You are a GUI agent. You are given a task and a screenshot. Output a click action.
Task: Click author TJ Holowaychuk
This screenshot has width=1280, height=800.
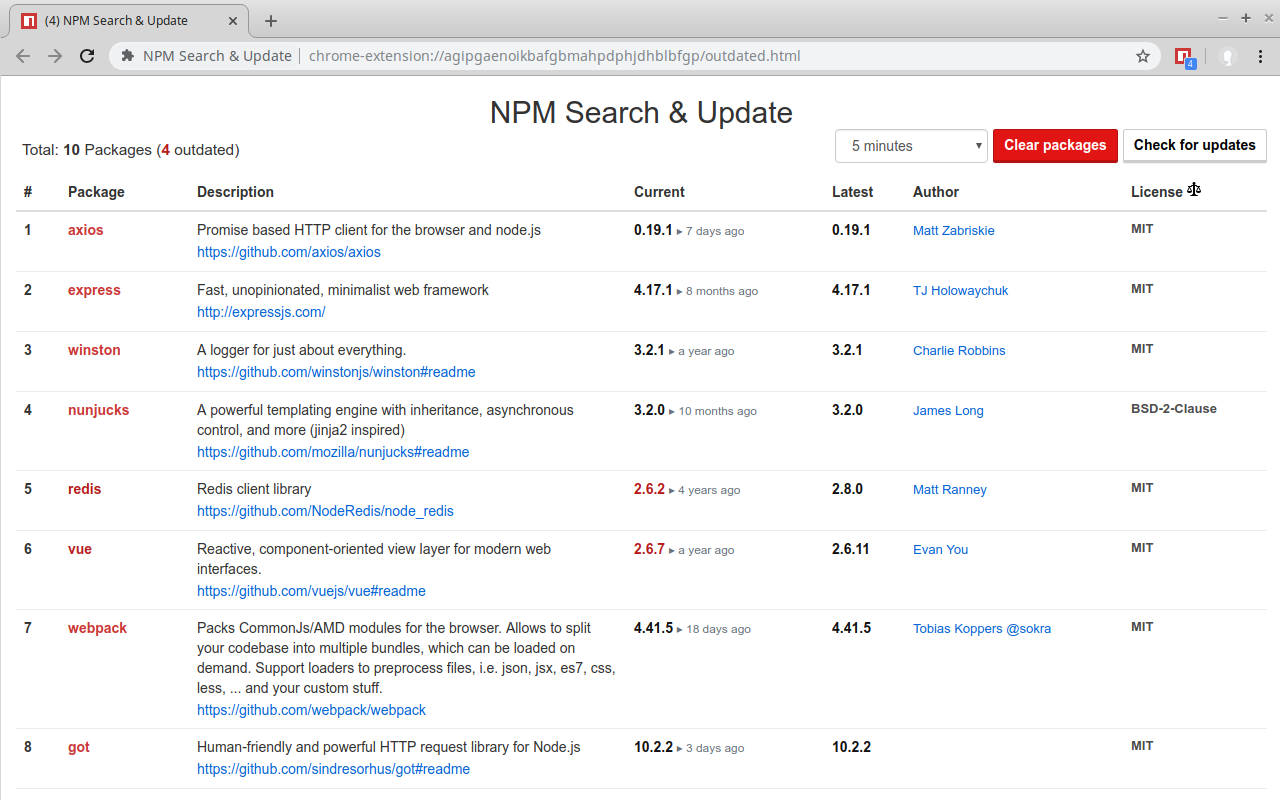961,291
